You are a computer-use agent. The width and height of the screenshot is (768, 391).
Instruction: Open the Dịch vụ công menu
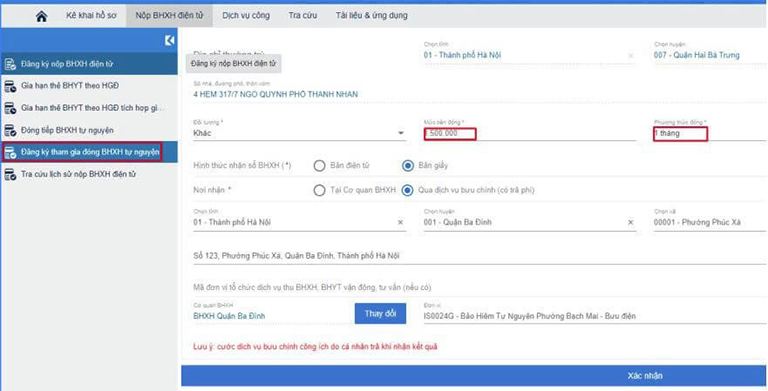(246, 16)
